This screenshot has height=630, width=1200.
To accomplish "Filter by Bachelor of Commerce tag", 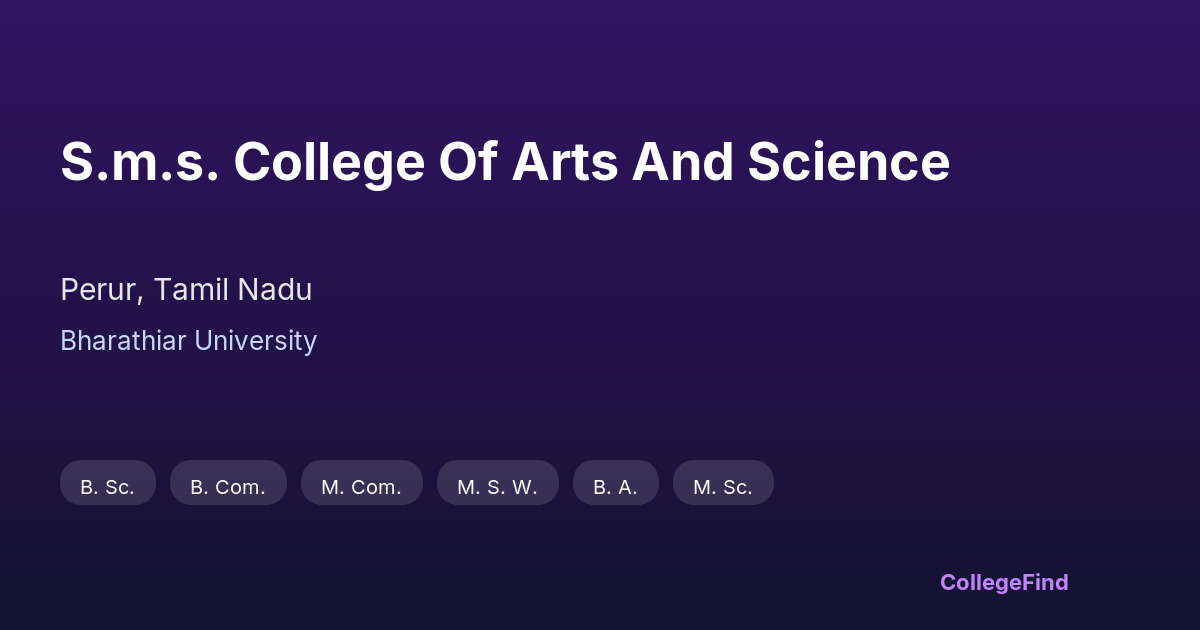I will click(x=228, y=483).
